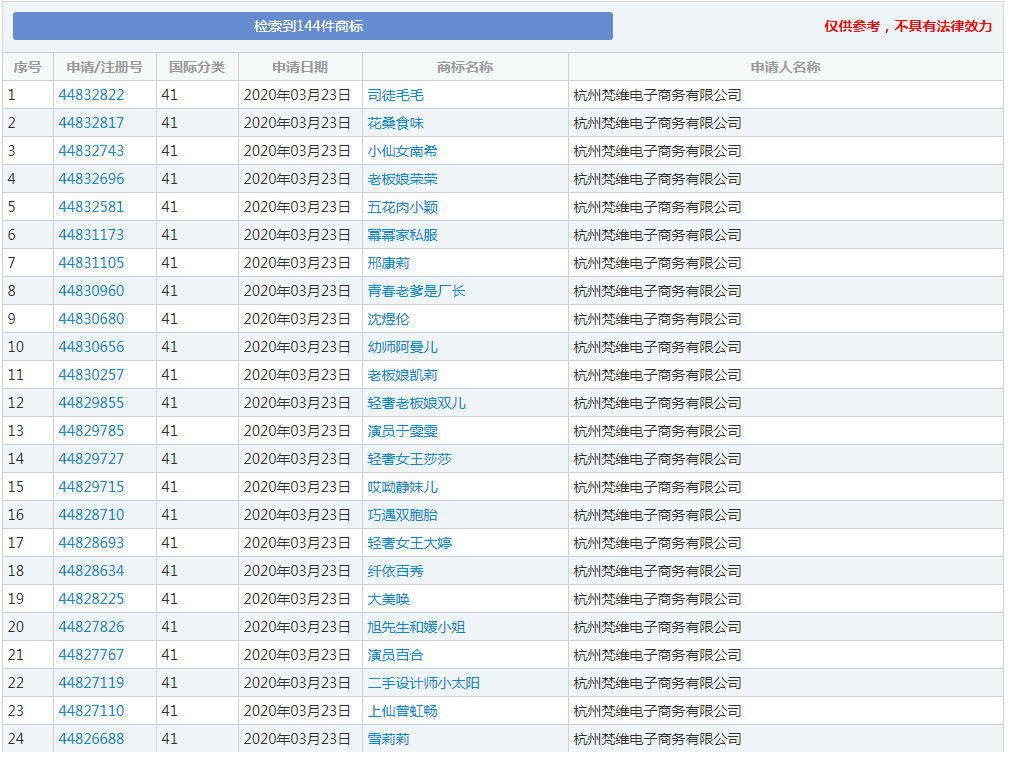The height and width of the screenshot is (763, 1011).
Task: View trademark 上仙曾虹畅
Action: [402, 711]
